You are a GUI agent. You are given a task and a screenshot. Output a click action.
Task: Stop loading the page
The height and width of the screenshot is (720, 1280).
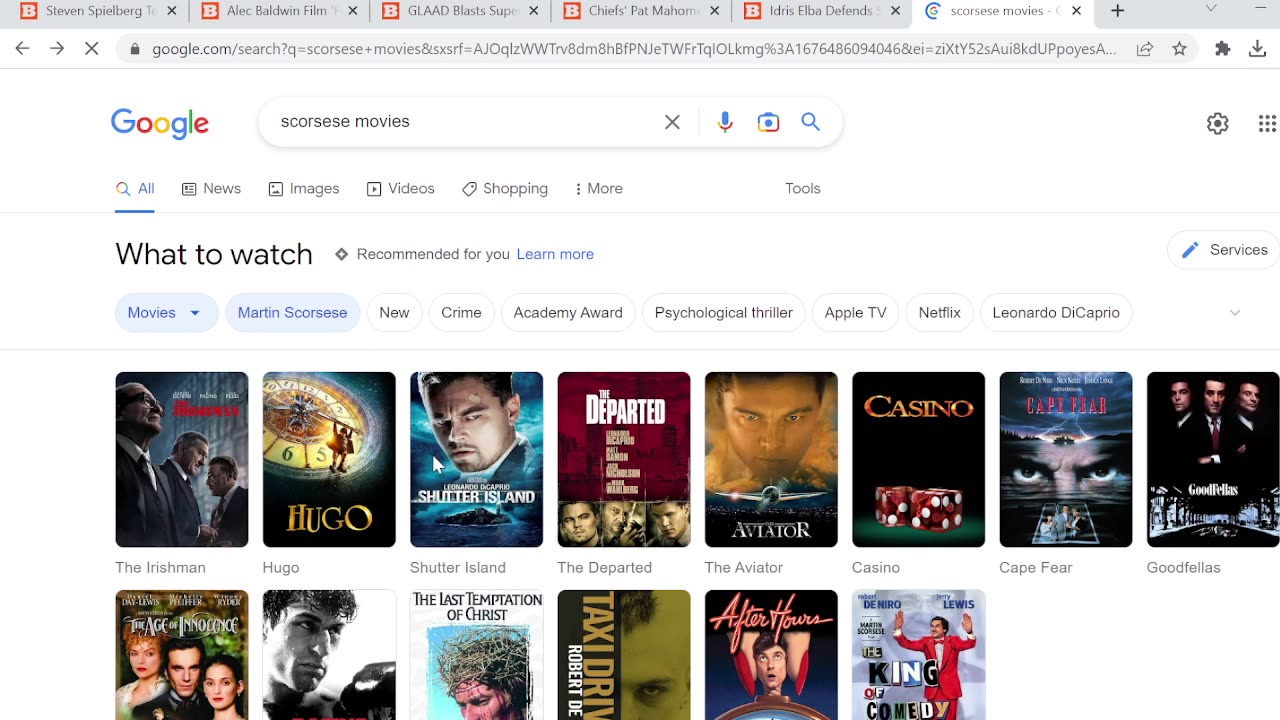91,48
